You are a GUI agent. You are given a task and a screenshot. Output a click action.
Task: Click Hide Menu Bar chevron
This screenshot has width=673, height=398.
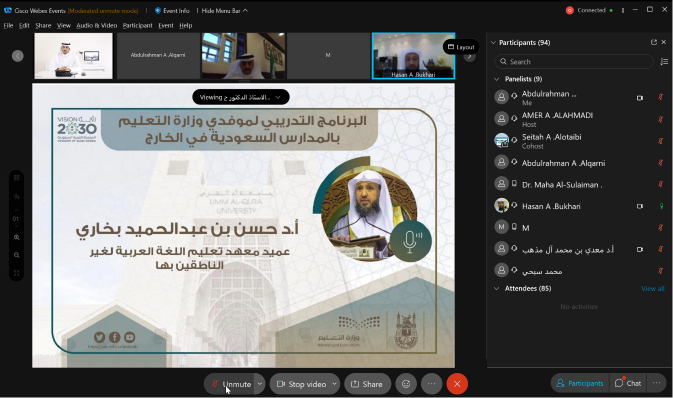coord(246,10)
